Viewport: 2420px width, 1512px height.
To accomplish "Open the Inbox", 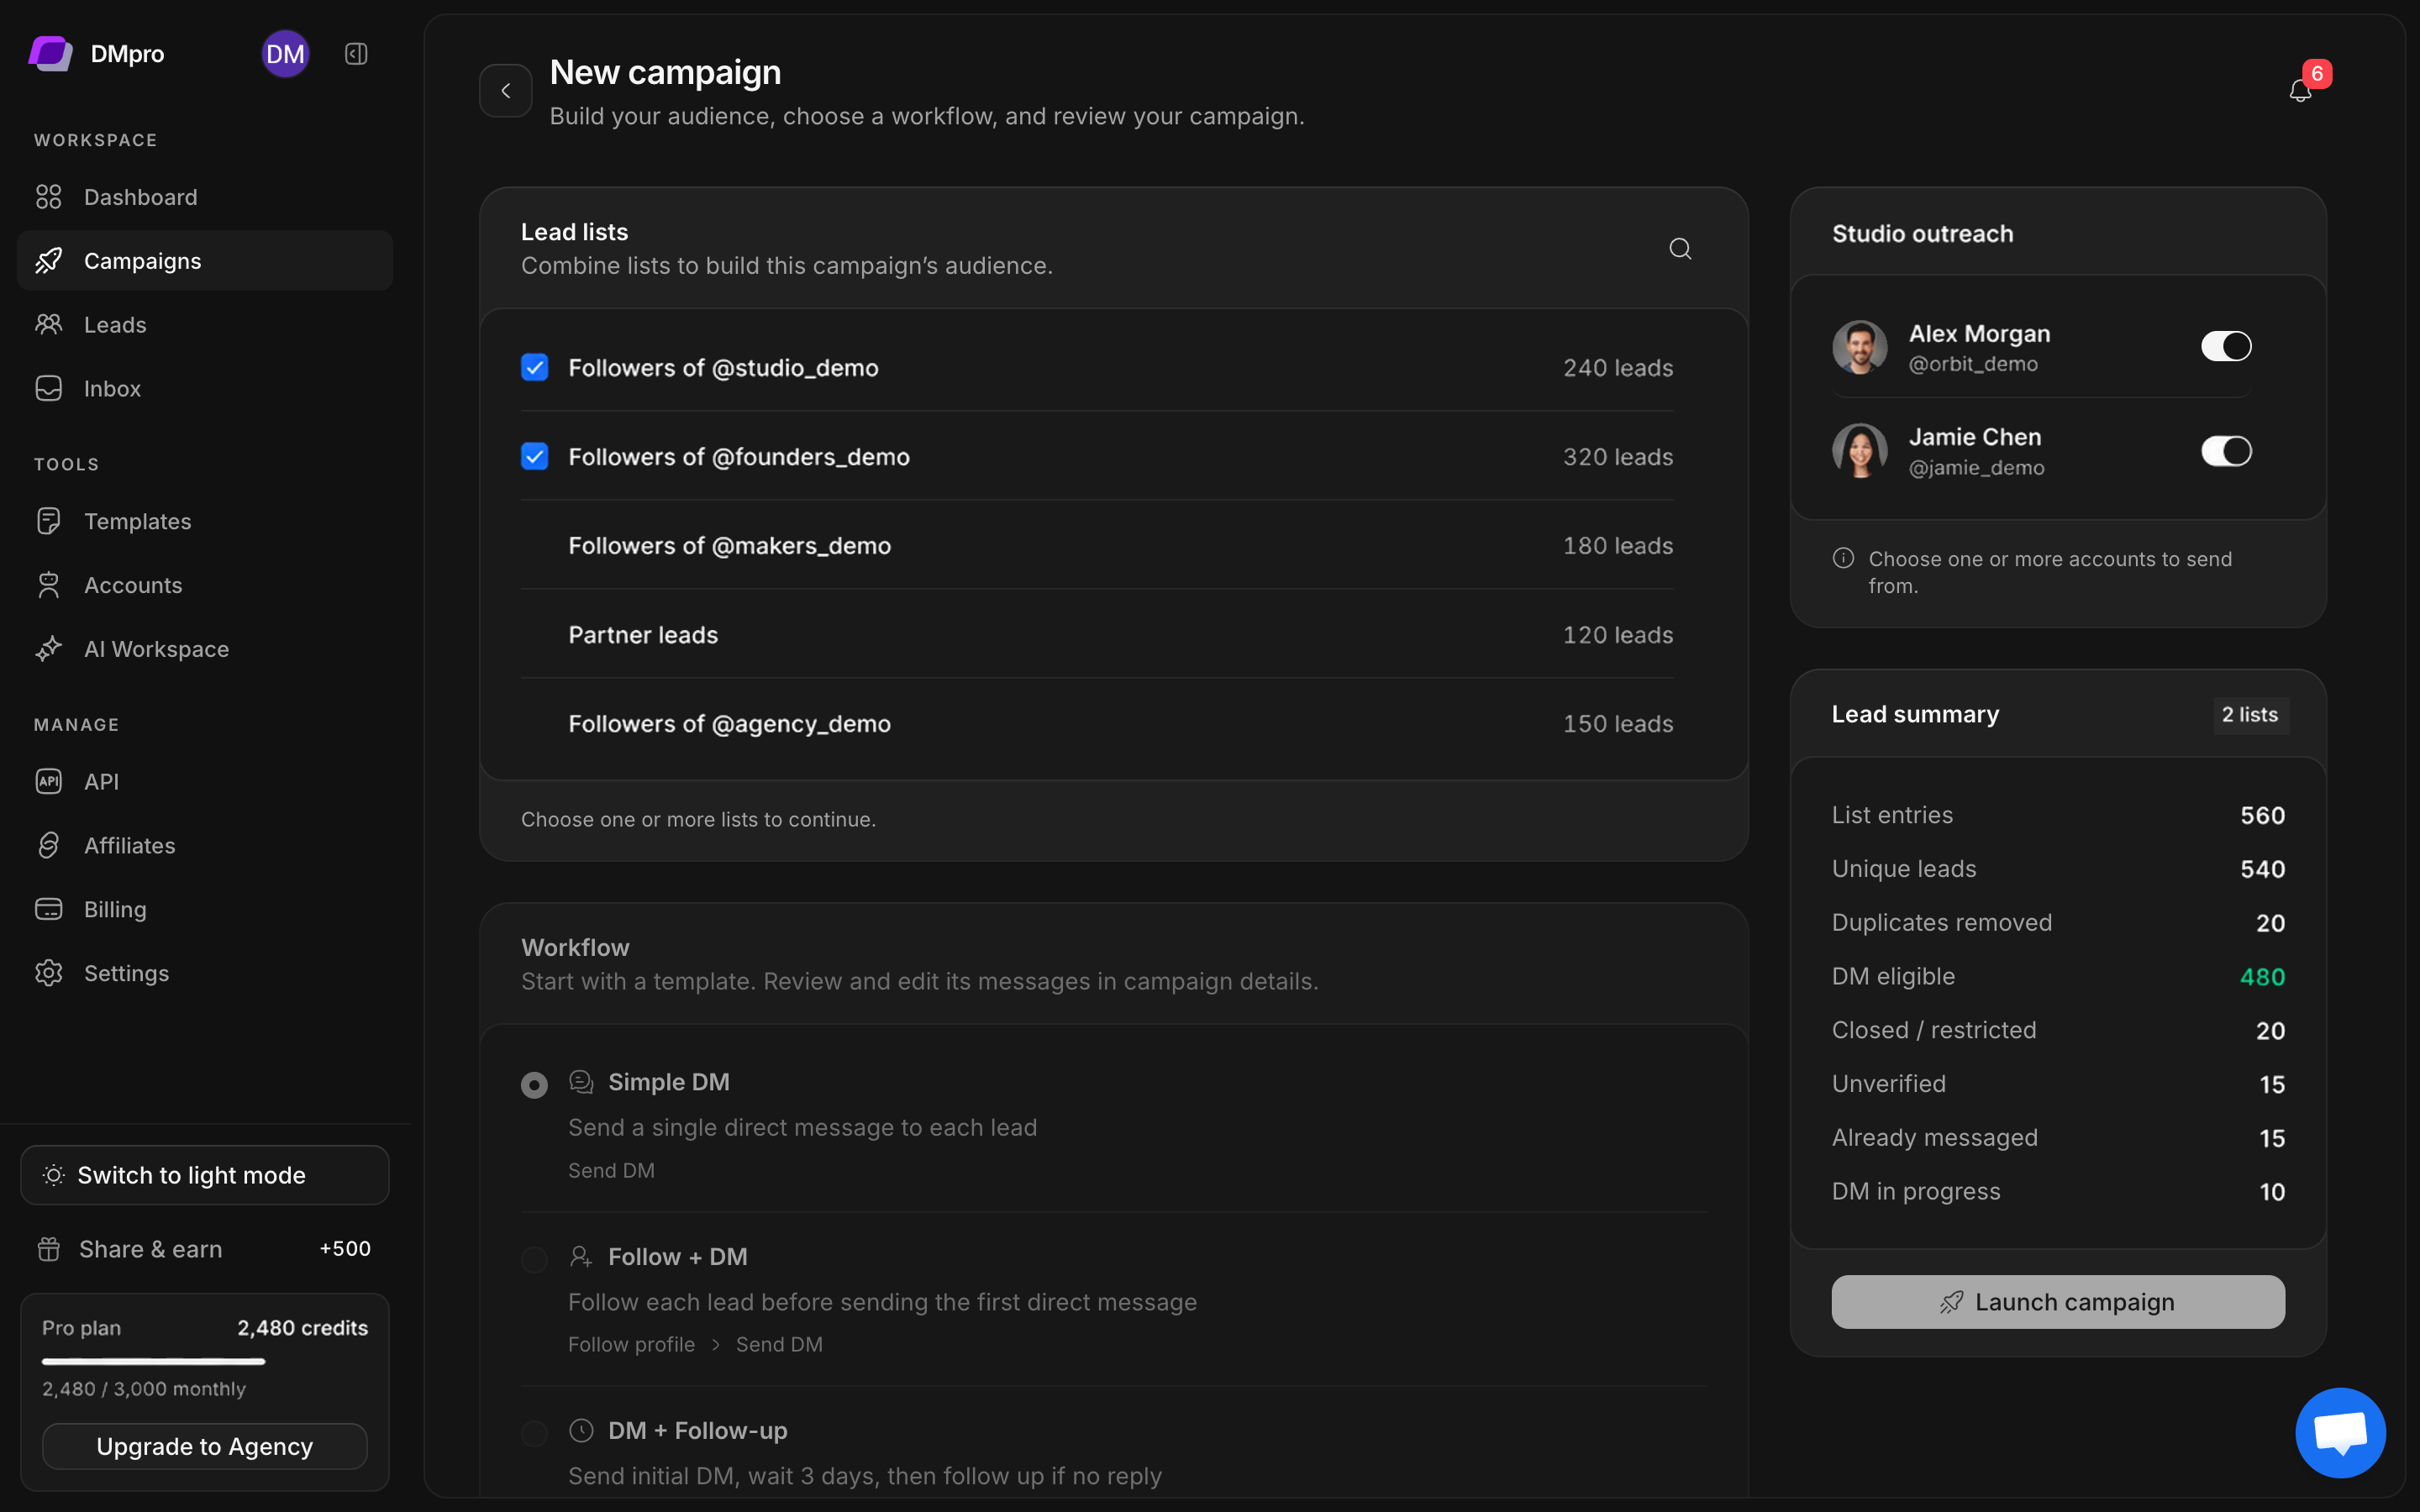I will click(x=205, y=389).
